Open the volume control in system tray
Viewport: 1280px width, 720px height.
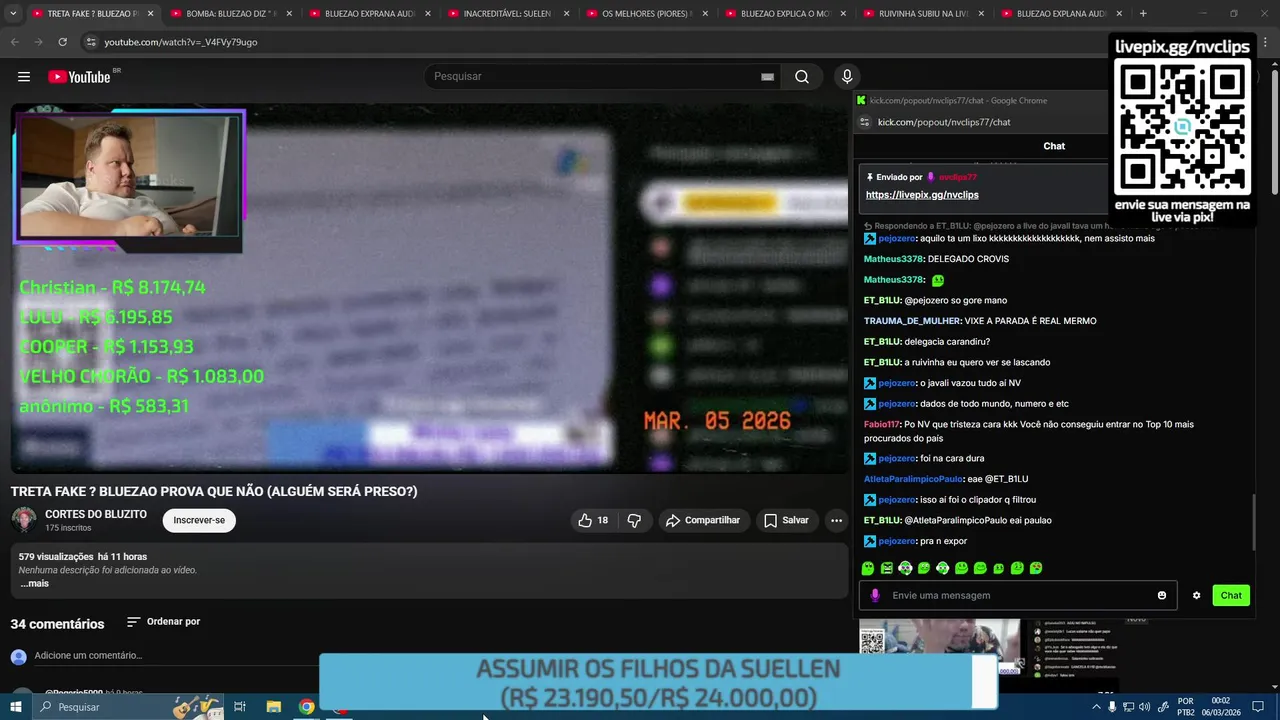click(1144, 707)
